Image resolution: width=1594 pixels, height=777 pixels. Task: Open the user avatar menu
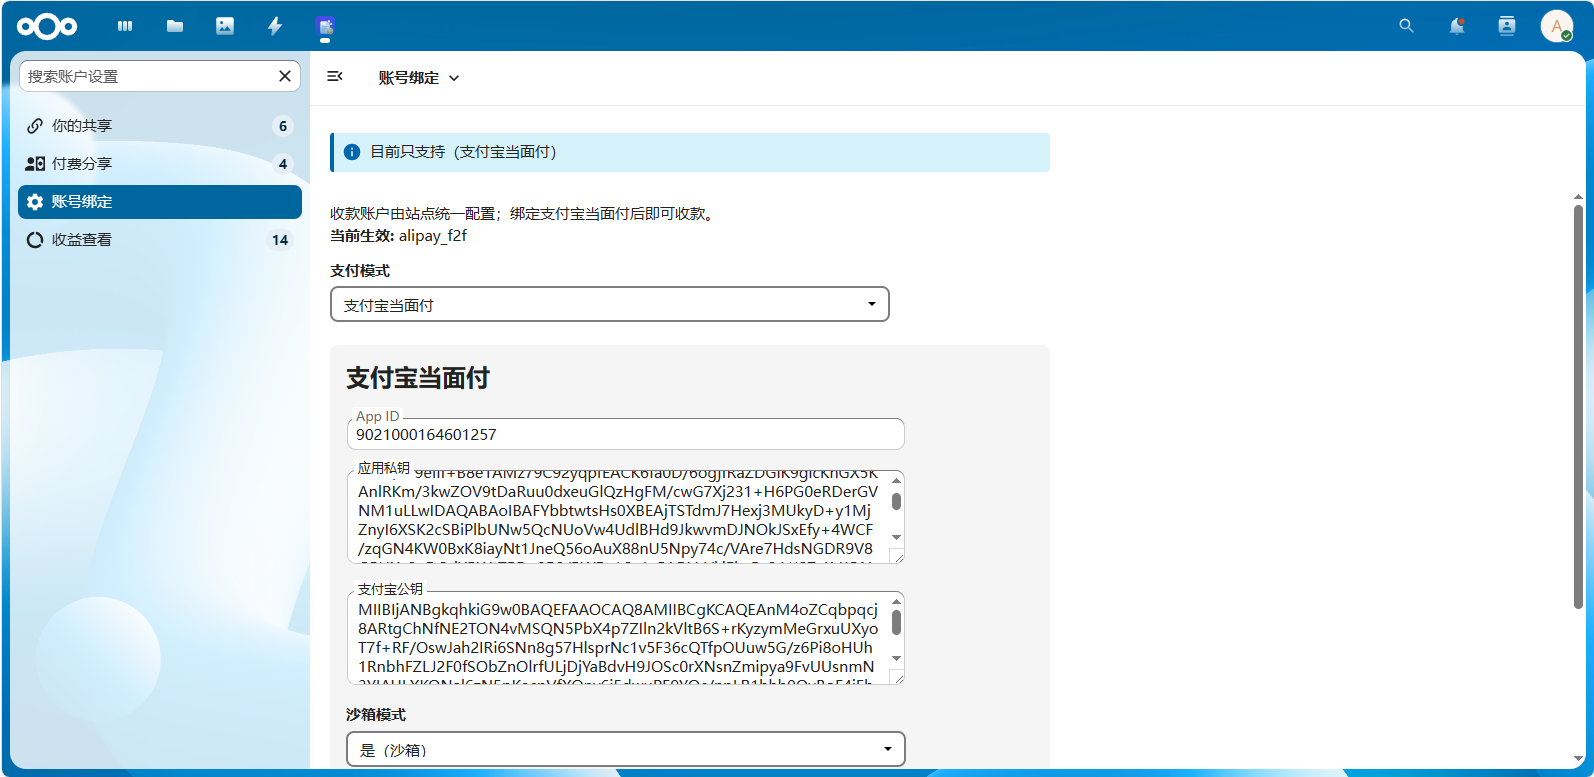[x=1557, y=26]
